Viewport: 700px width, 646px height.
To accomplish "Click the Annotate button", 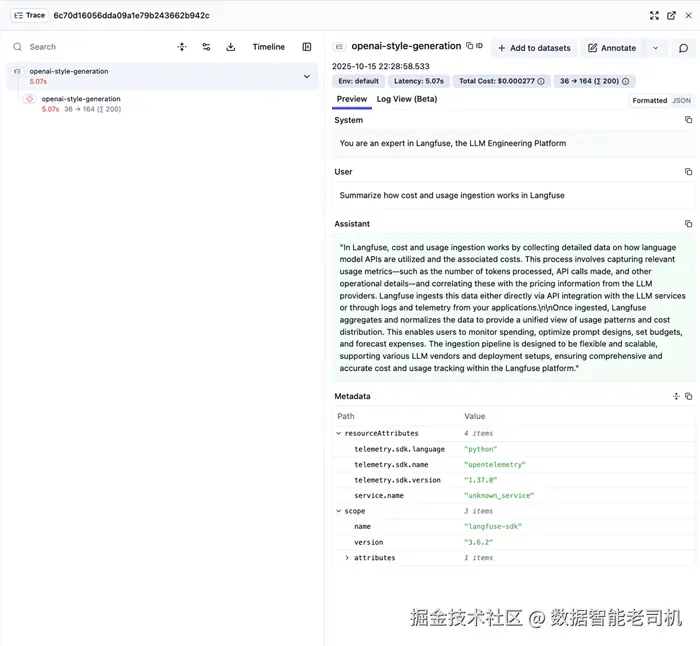I will coord(612,48).
